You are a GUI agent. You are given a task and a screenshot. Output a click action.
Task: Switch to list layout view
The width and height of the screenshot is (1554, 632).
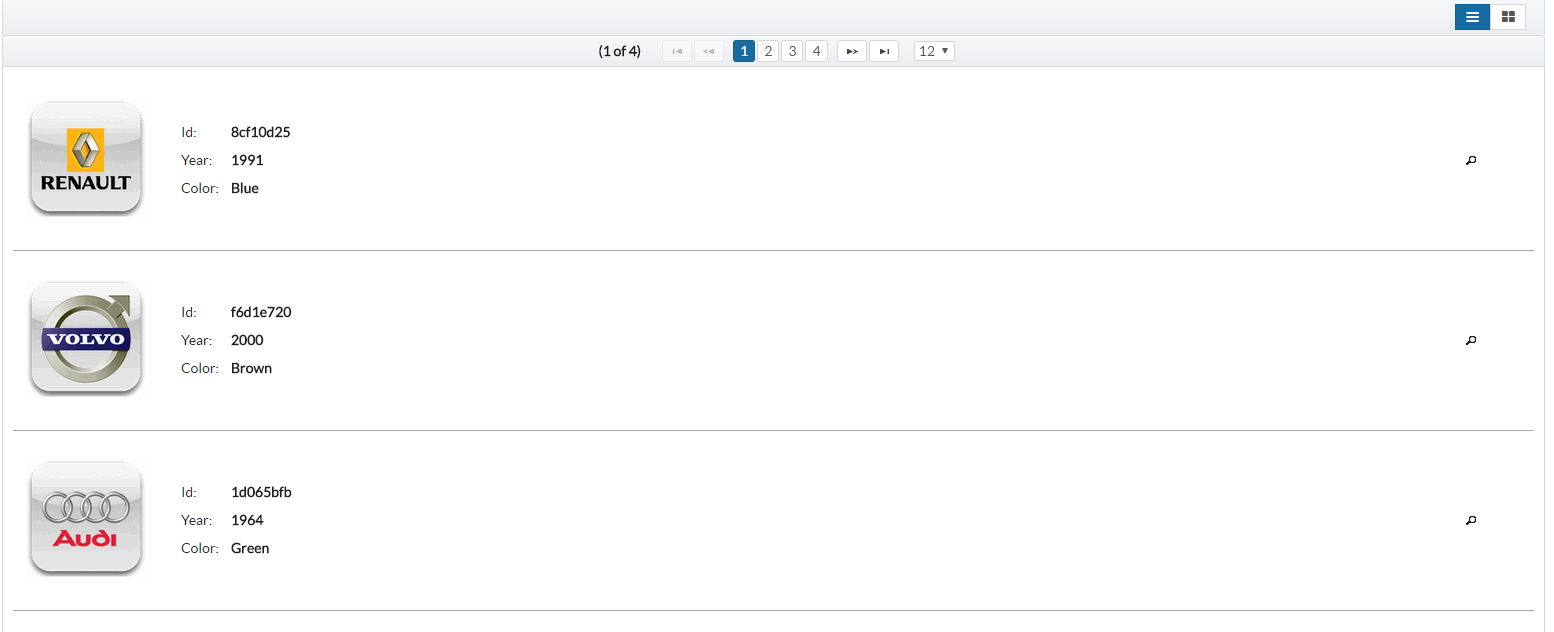pyautogui.click(x=1472, y=17)
